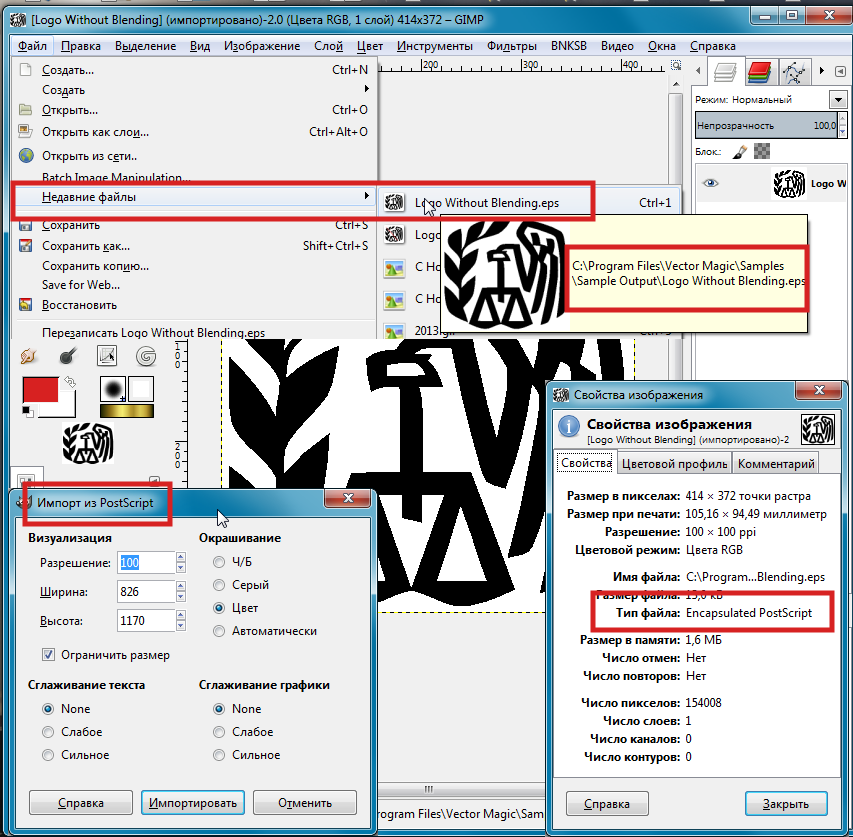Toggle visibility eye of Logo layer

click(x=710, y=183)
